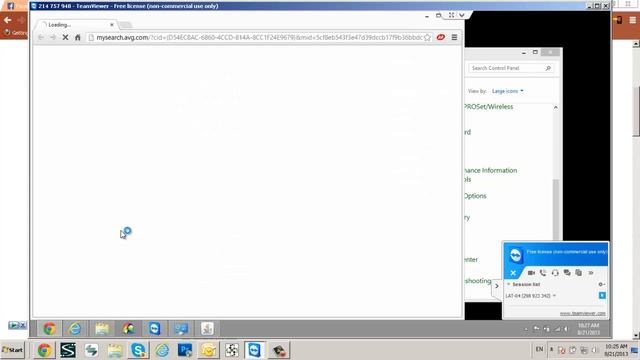Open the Troubleshooting control panel item
Image resolution: width=640 pixels, height=360 pixels.
tap(478, 281)
